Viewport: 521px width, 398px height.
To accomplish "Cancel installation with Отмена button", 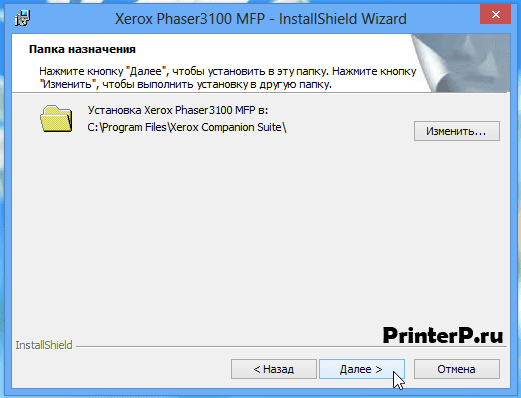I will click(457, 369).
